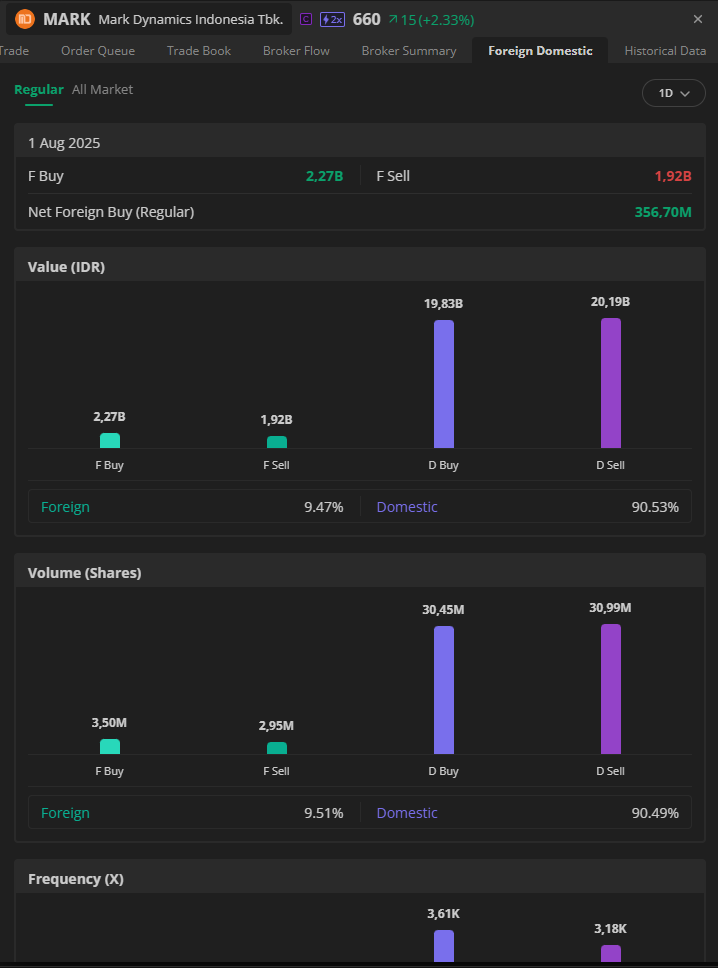Image resolution: width=718 pixels, height=968 pixels.
Task: Click the F Sell 2,95M volume bar
Action: pos(277,748)
